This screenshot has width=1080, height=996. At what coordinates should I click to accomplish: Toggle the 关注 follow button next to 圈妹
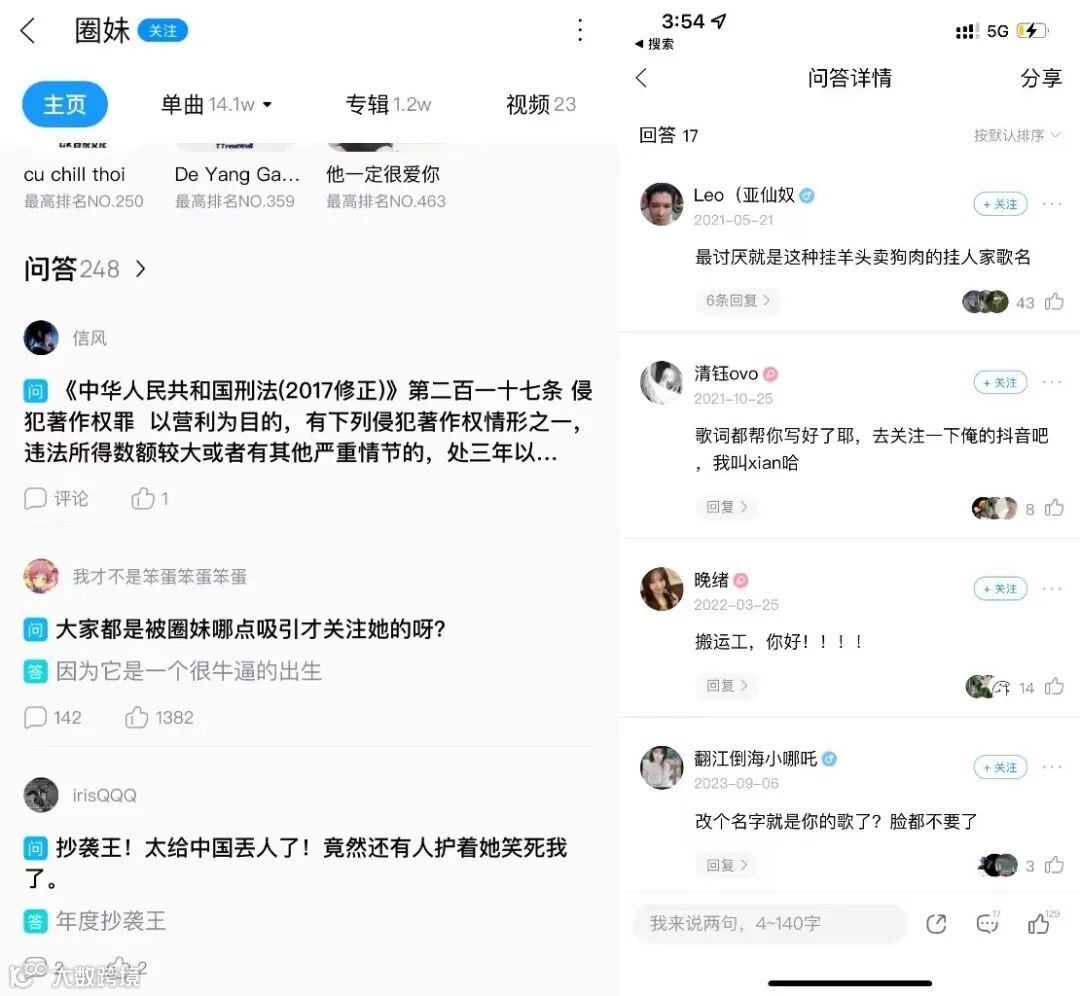click(163, 31)
